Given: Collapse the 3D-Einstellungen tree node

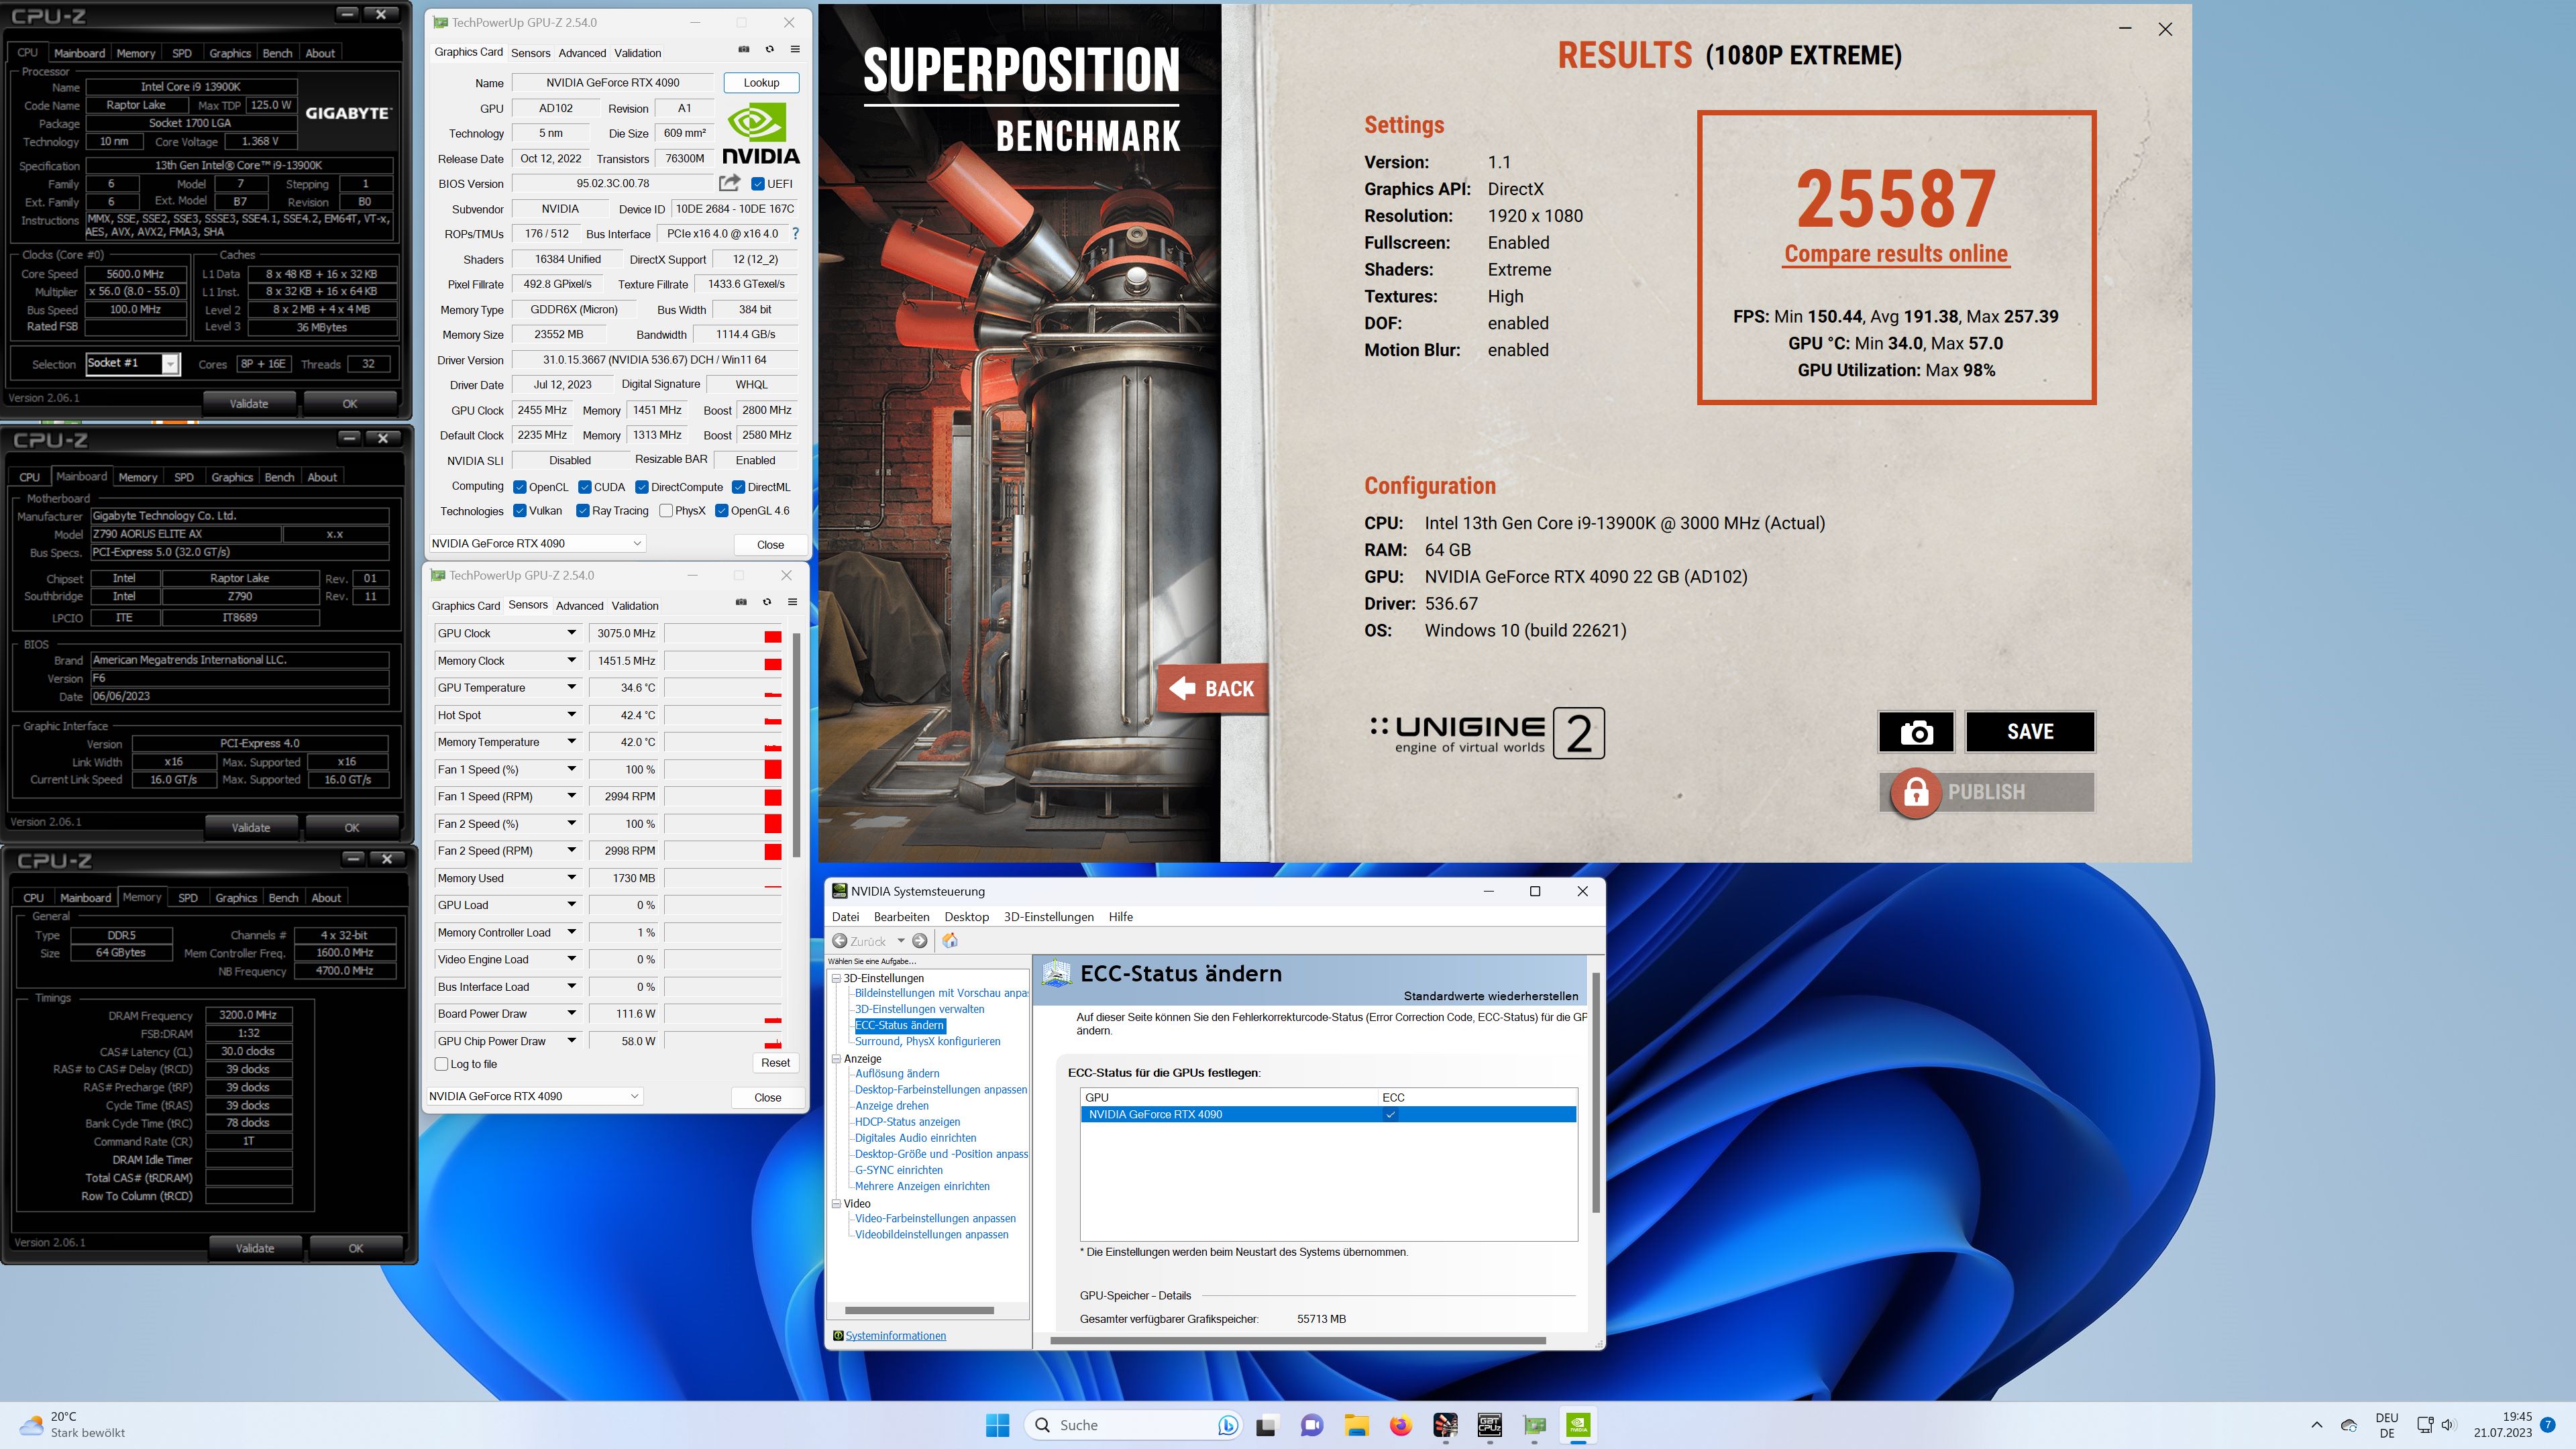Looking at the screenshot, I should click(837, 978).
